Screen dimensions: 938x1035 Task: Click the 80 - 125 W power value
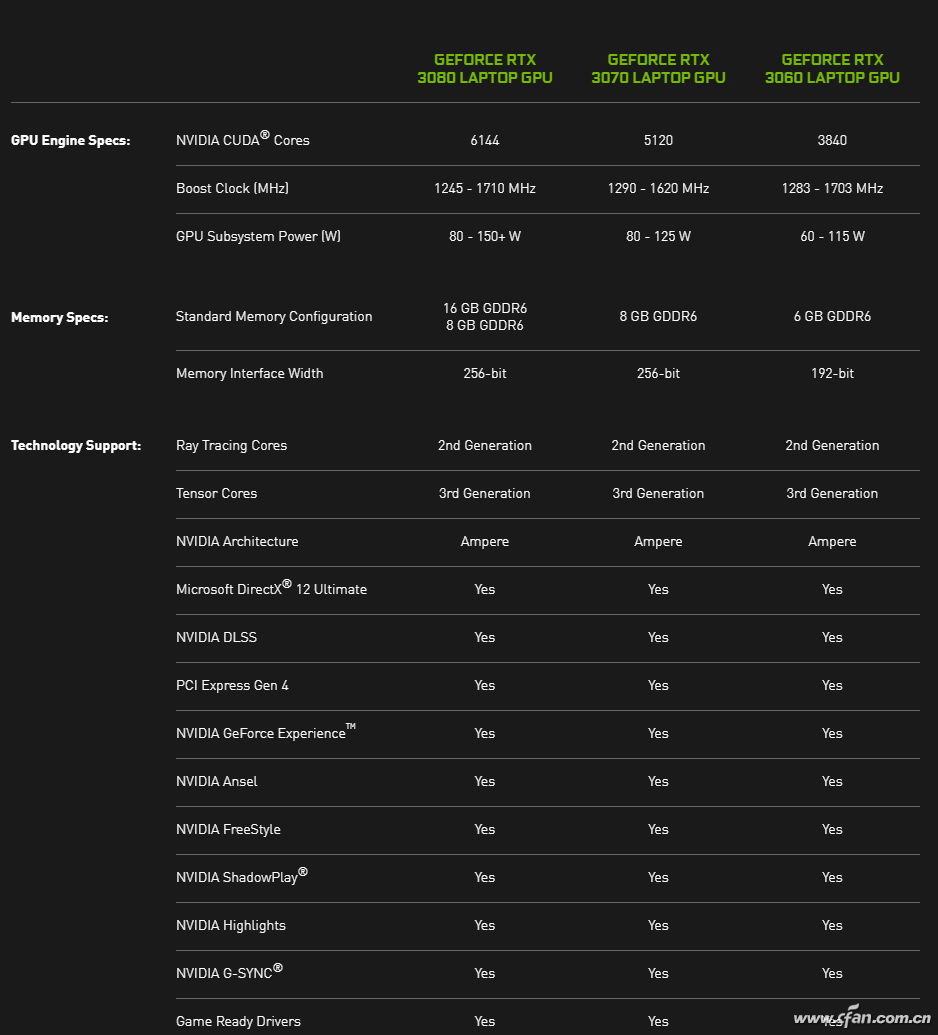(658, 236)
